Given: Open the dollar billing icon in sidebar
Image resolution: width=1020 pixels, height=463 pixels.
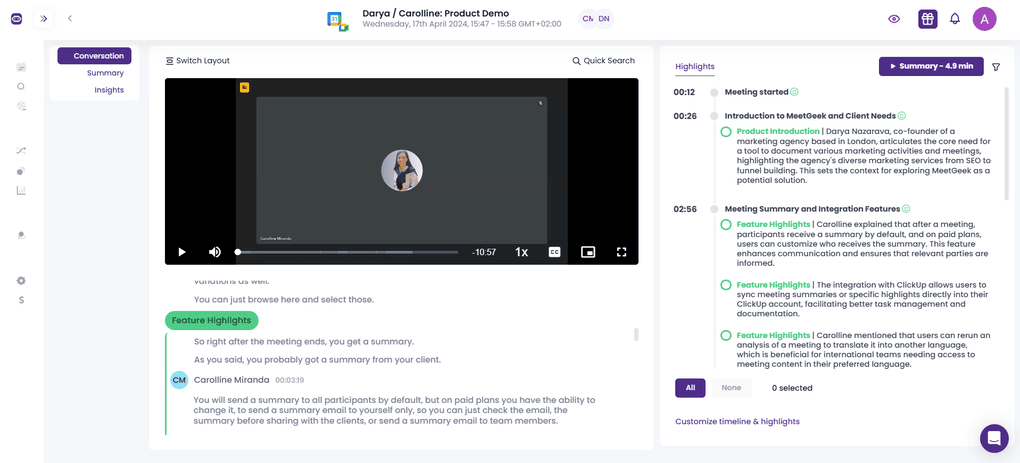Looking at the screenshot, I should click(21, 300).
